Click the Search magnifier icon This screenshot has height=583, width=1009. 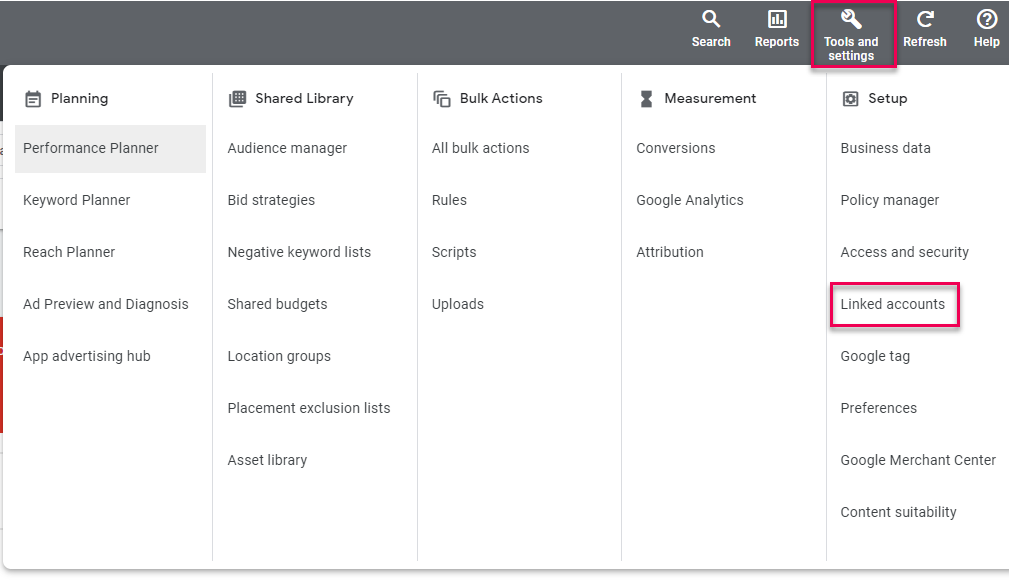pos(711,20)
